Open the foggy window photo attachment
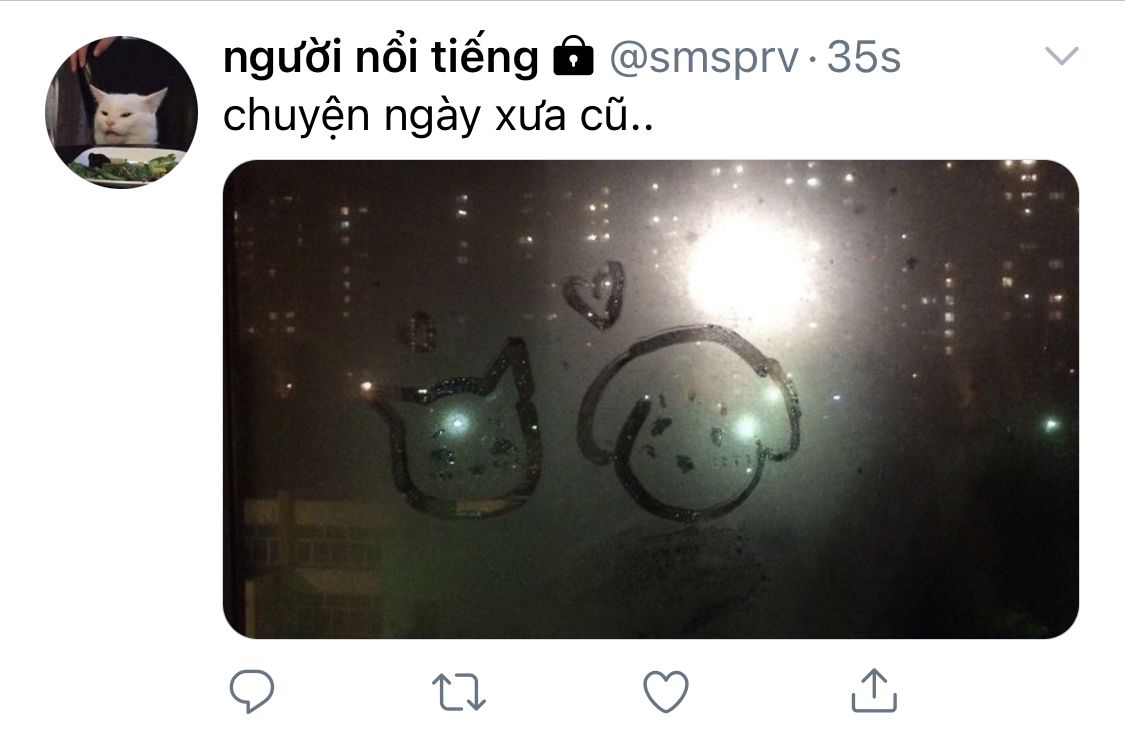The image size is (1125, 742). click(x=651, y=399)
